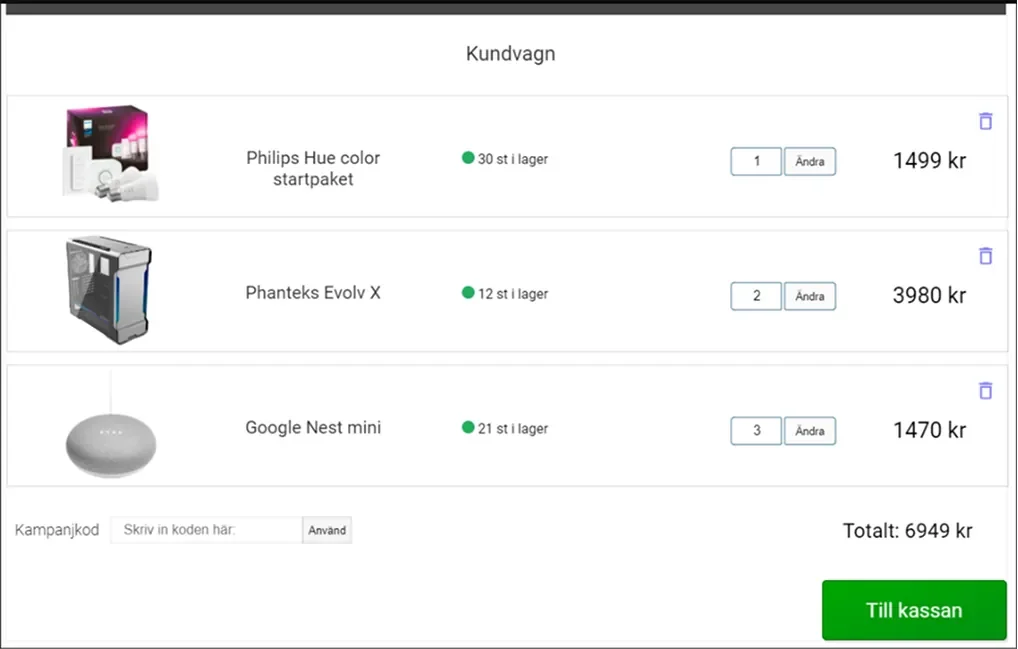Remove Phanteks Evolv X using trash icon
Viewport: 1018px width, 649px height.
(985, 256)
